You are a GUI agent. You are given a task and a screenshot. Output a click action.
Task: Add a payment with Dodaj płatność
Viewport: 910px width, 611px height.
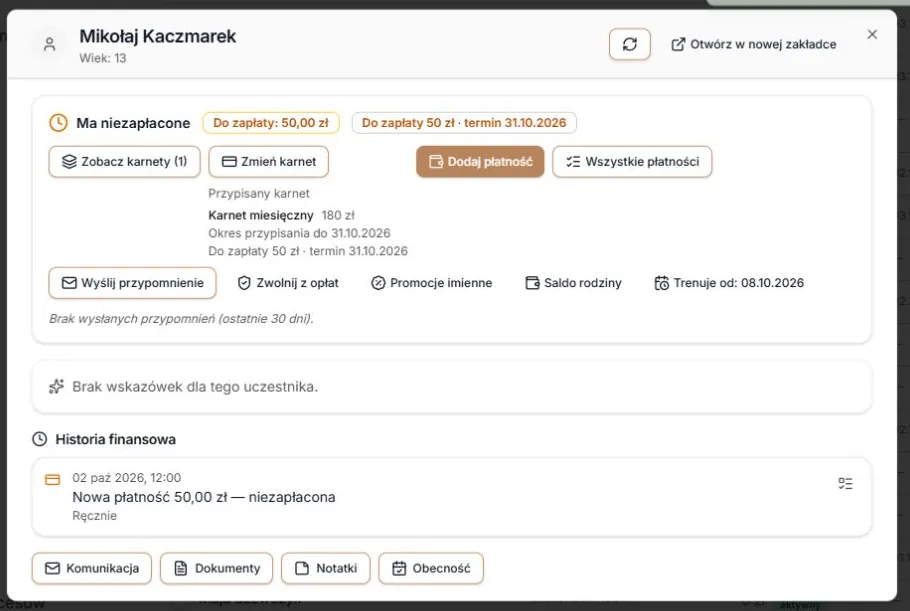480,162
